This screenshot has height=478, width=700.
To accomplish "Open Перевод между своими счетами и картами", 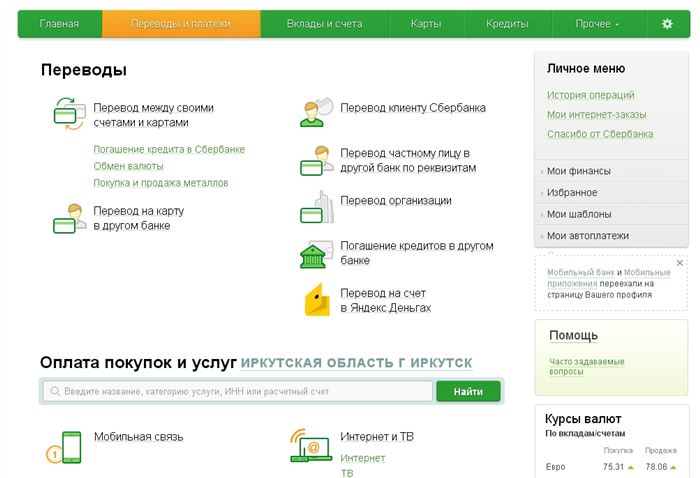I will (154, 115).
